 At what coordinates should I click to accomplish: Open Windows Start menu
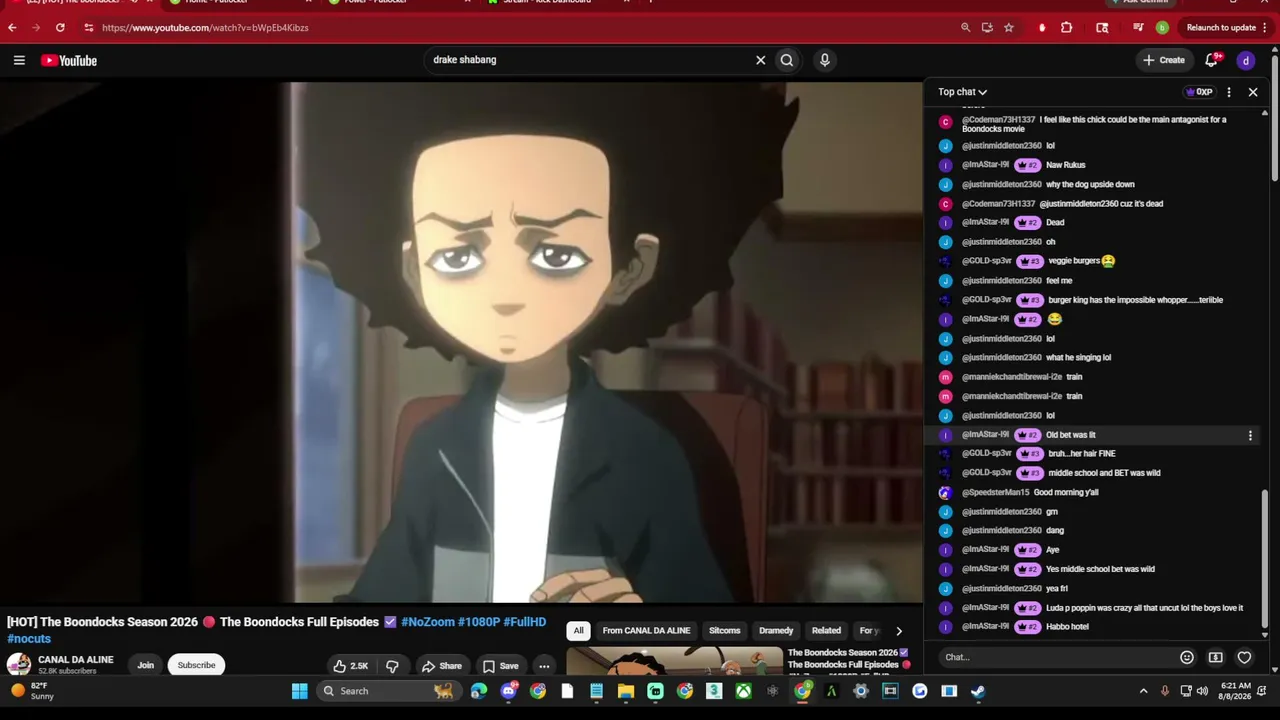[x=299, y=691]
